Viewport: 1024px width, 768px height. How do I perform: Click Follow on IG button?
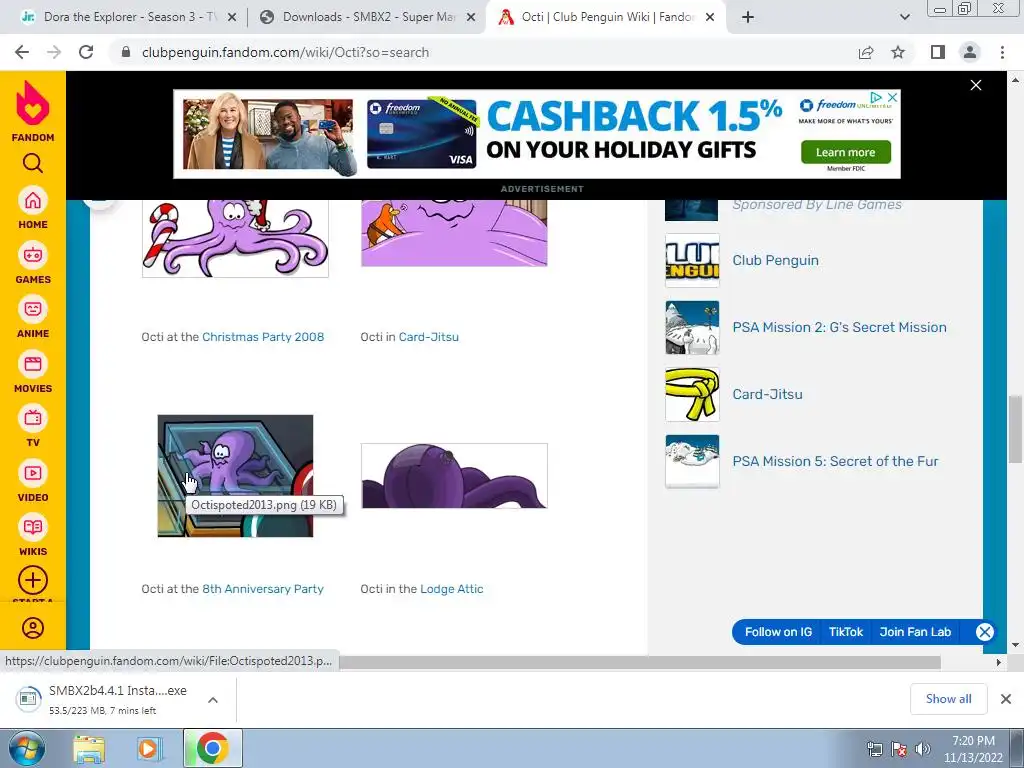click(778, 632)
